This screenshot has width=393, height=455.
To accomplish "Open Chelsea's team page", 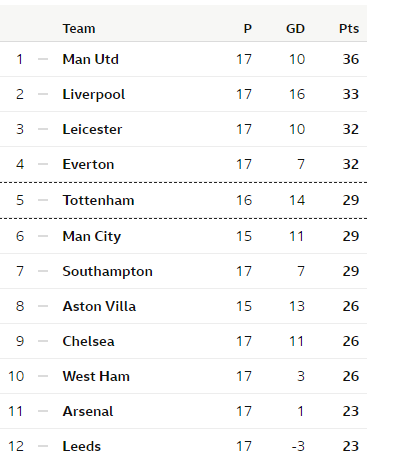I will (x=88, y=341).
